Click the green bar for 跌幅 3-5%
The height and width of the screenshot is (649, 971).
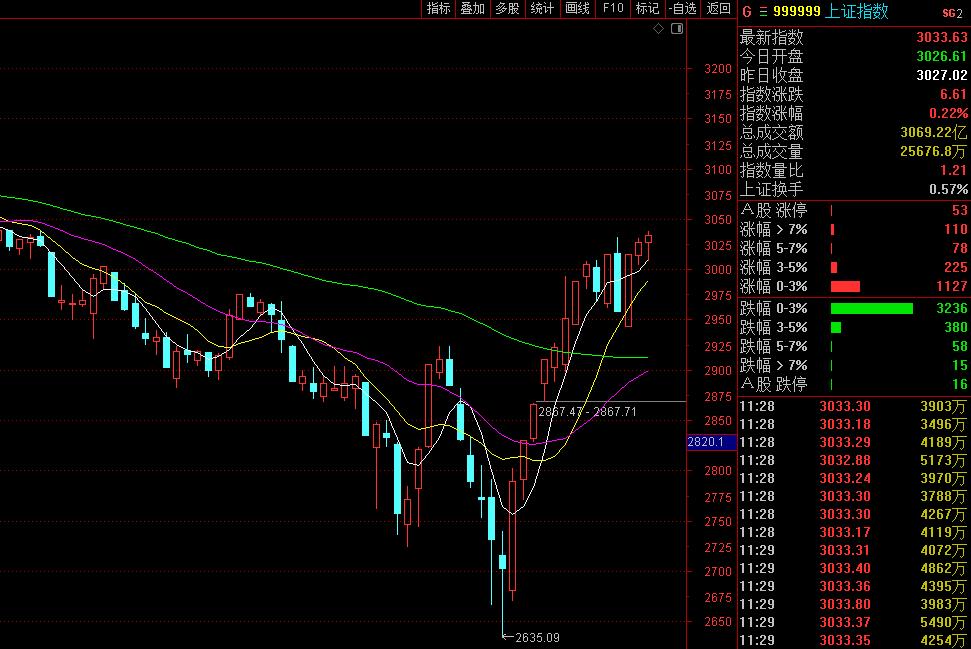(x=835, y=328)
